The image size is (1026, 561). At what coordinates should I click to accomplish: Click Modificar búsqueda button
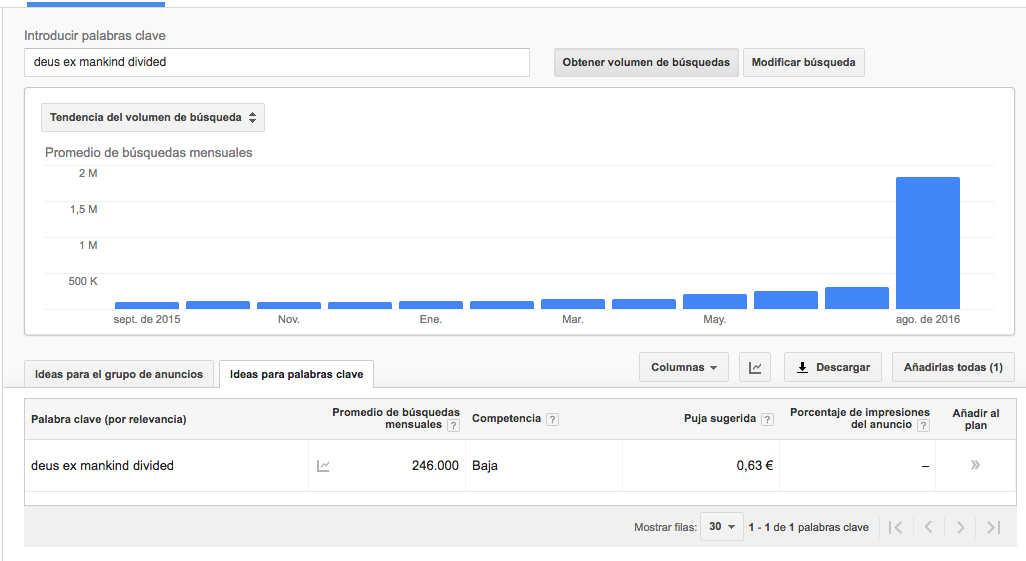pyautogui.click(x=804, y=62)
